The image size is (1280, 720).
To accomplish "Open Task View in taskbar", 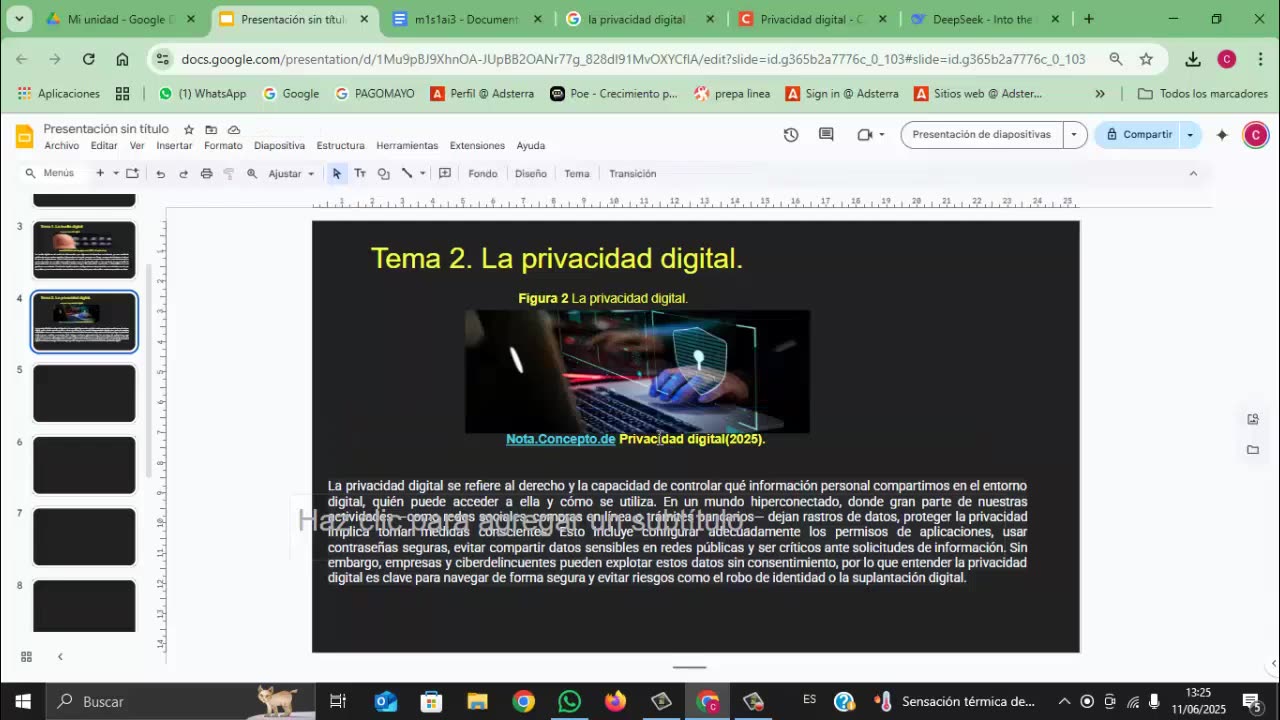I will (338, 701).
